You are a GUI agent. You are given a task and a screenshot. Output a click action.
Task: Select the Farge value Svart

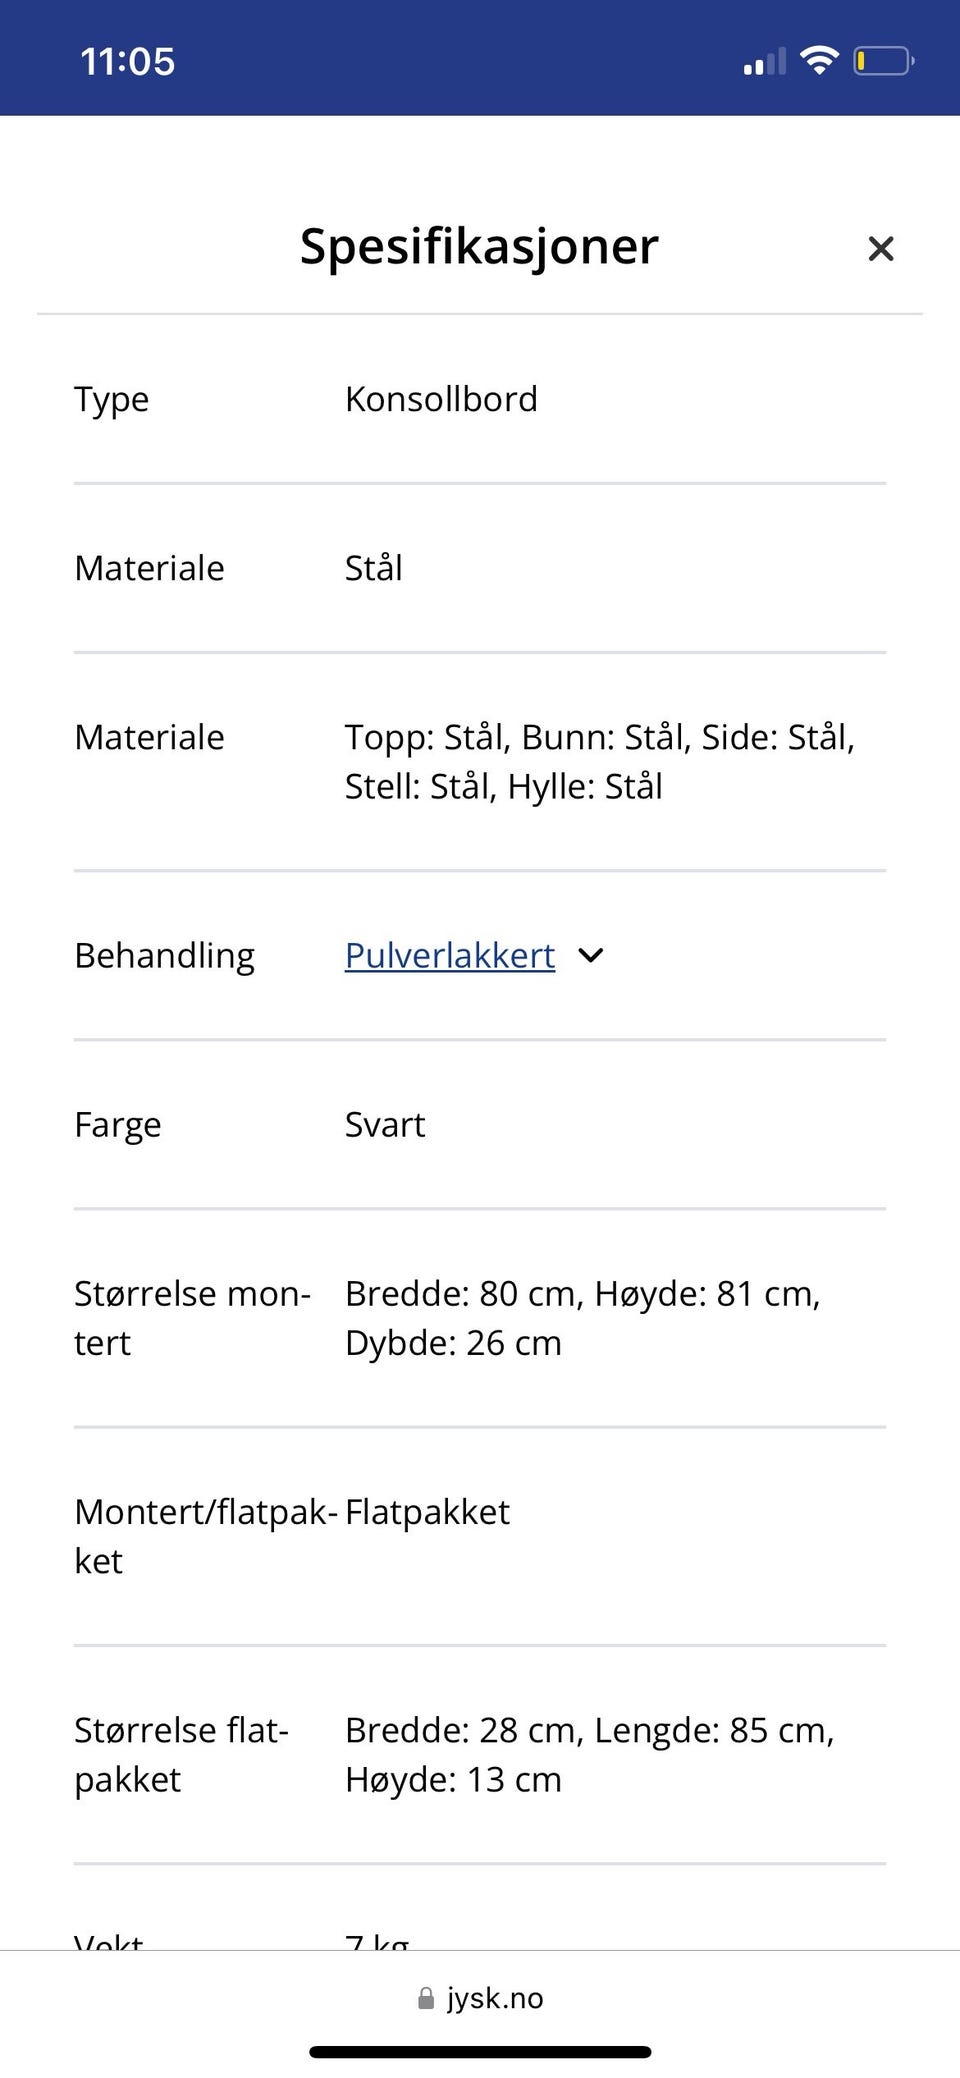point(384,1124)
